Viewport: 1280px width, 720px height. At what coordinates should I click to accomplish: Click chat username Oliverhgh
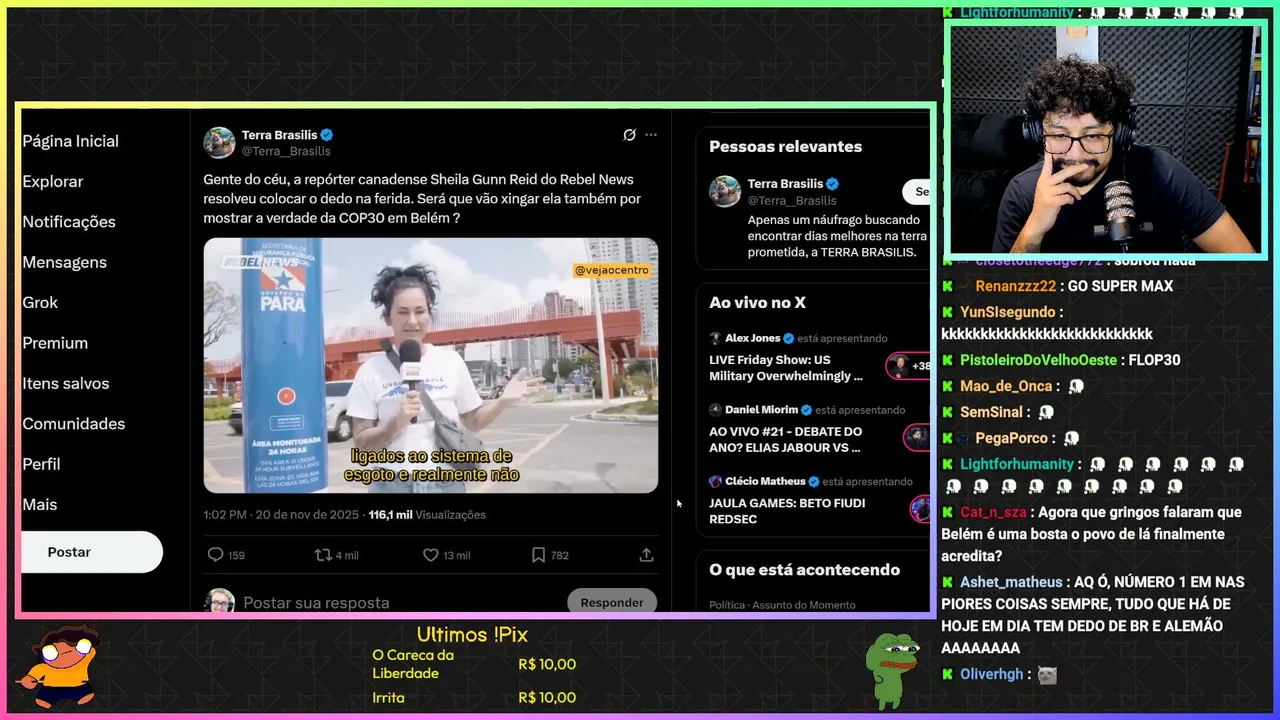click(x=991, y=674)
